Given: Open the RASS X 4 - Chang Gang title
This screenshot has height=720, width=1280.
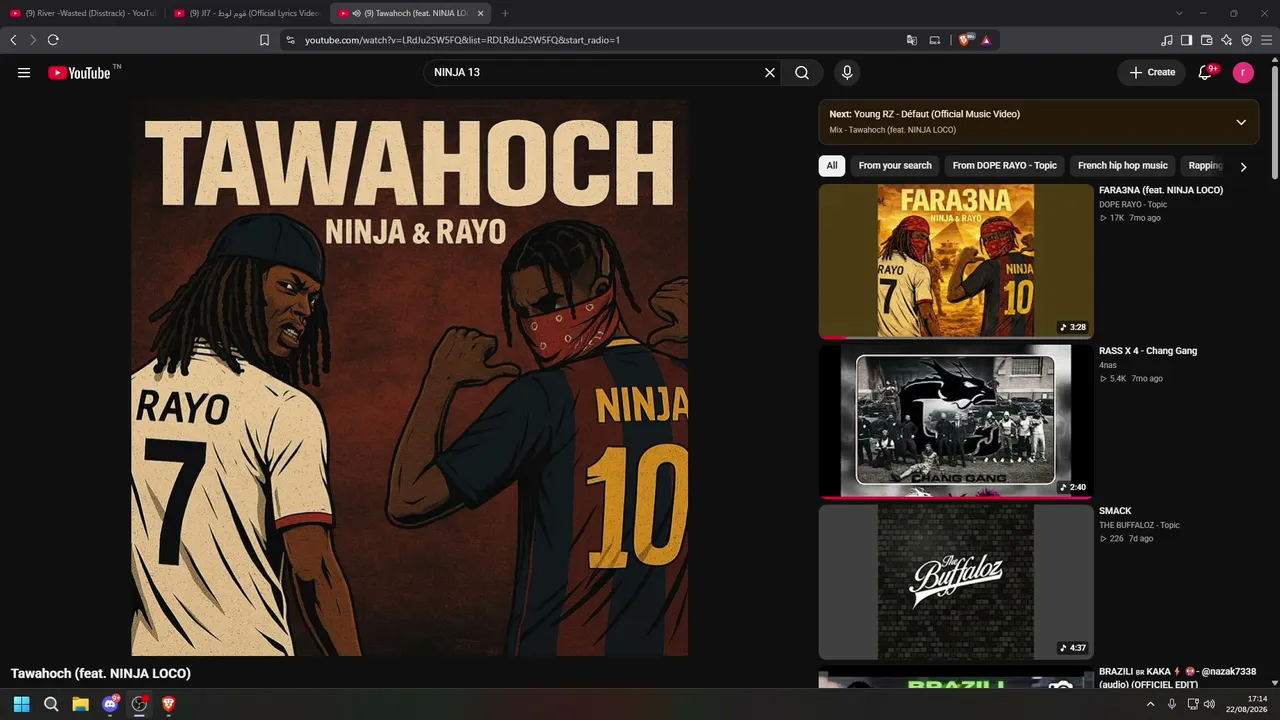Looking at the screenshot, I should (1148, 351).
